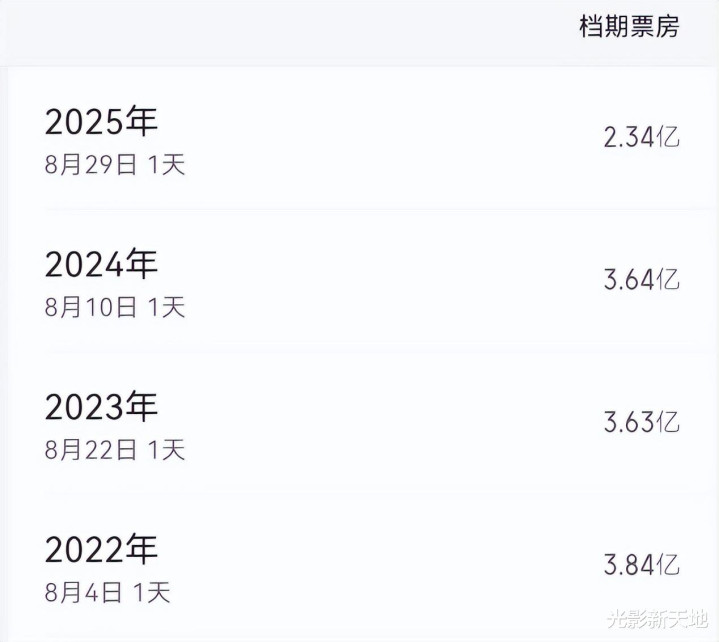Select the 8月4日 date text
Image resolution: width=719 pixels, height=642 pixels.
point(83,592)
